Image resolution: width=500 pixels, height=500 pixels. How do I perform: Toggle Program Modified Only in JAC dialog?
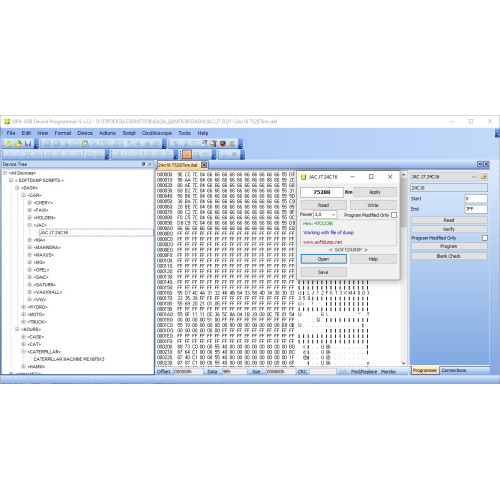click(x=394, y=215)
